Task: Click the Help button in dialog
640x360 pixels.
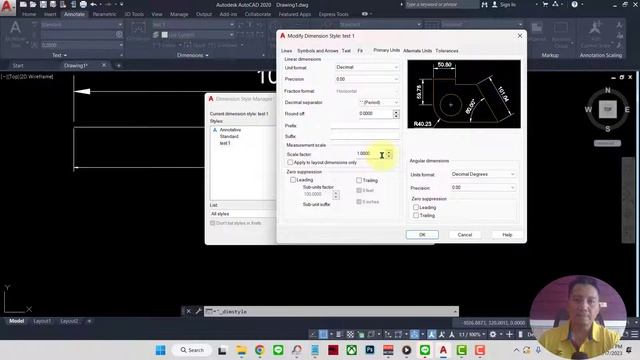Action: tap(507, 235)
